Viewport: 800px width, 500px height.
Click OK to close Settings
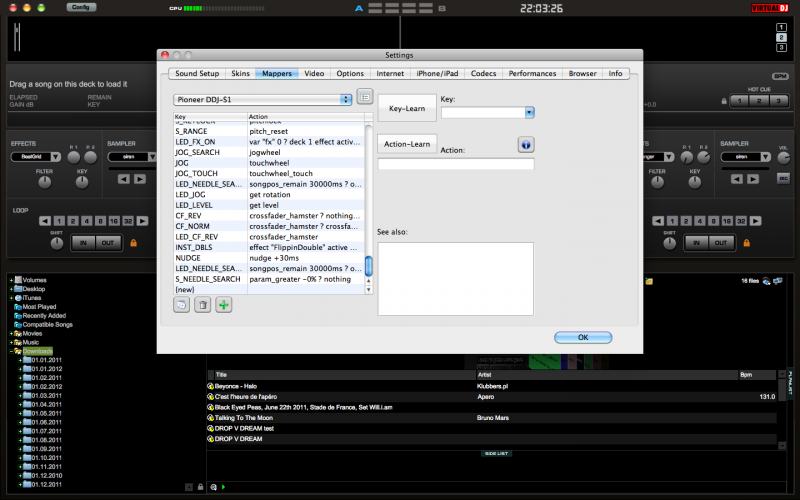[582, 337]
